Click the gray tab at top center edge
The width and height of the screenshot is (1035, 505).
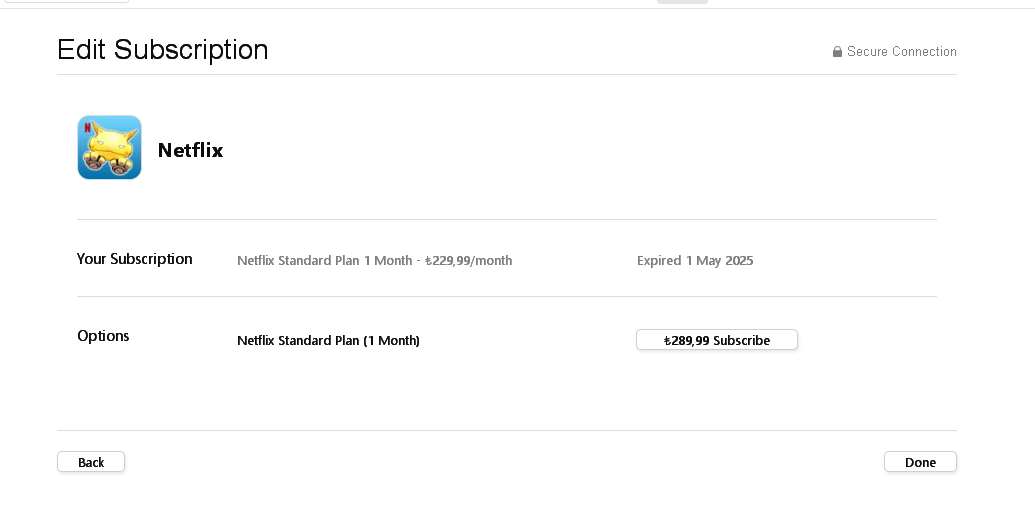tap(682, 1)
